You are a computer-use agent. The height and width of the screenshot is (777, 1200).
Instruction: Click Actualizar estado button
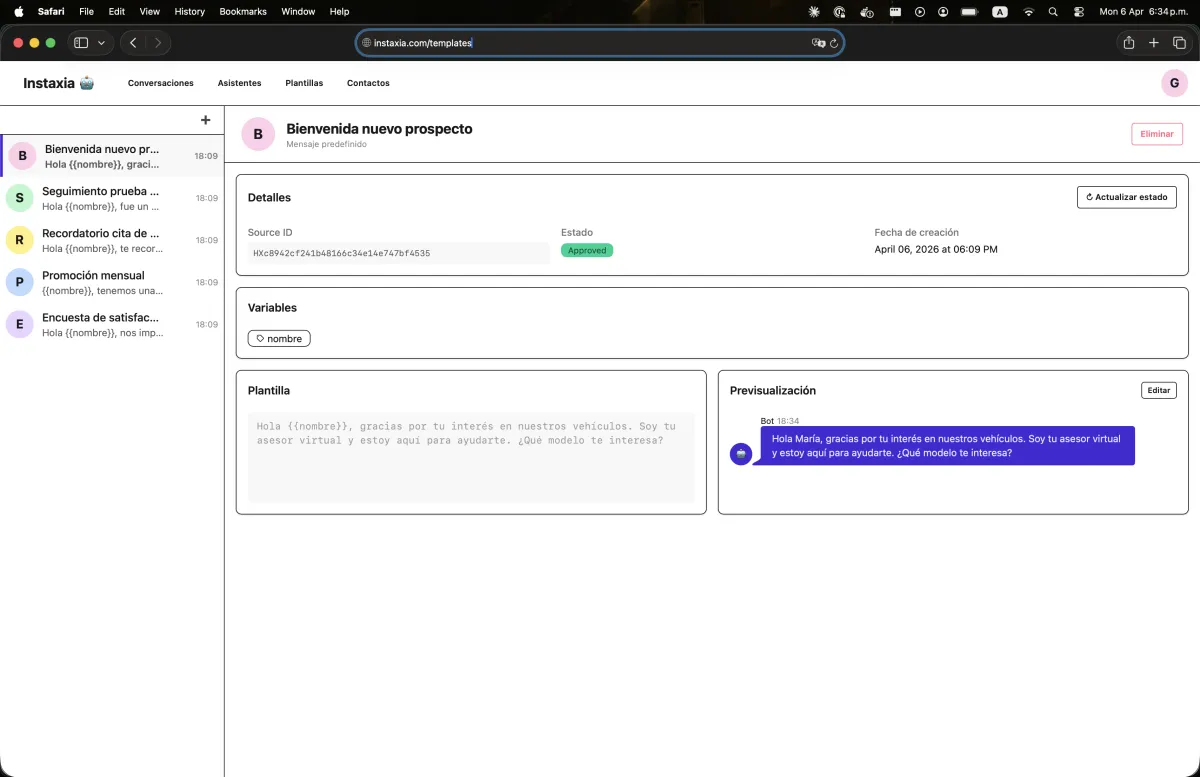click(1126, 197)
